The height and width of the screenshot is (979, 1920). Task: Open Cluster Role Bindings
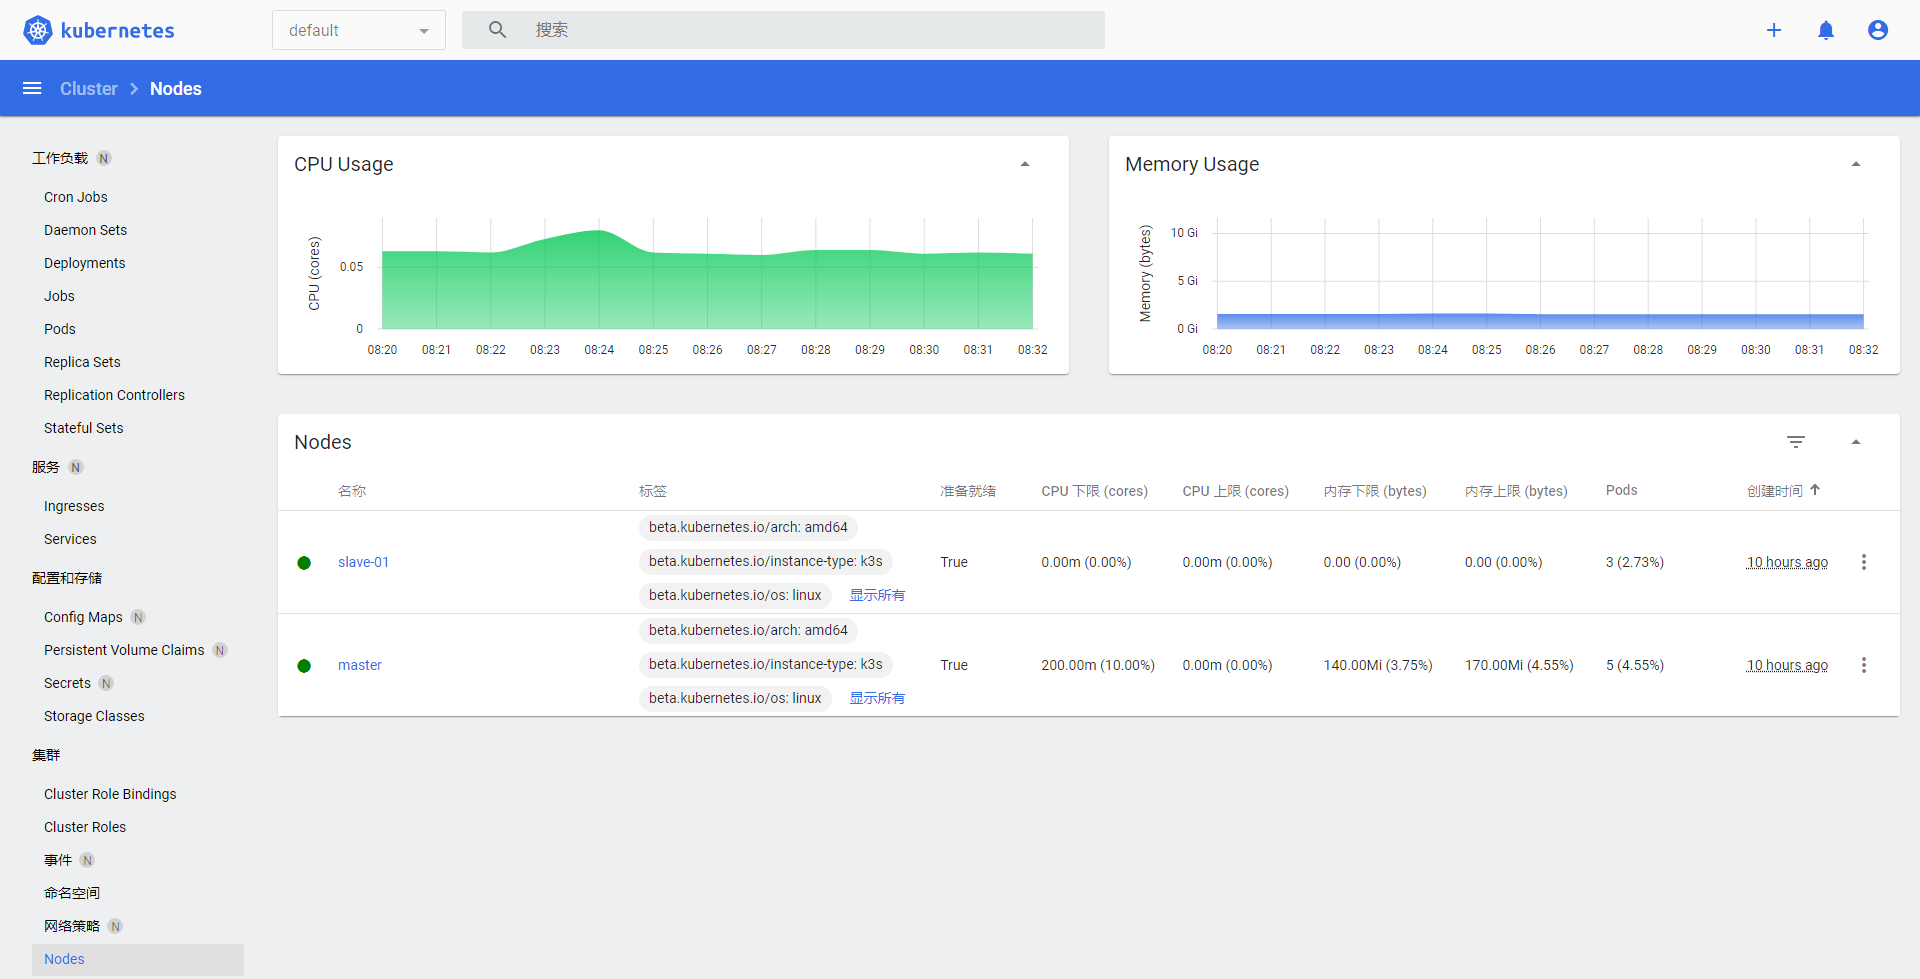110,794
